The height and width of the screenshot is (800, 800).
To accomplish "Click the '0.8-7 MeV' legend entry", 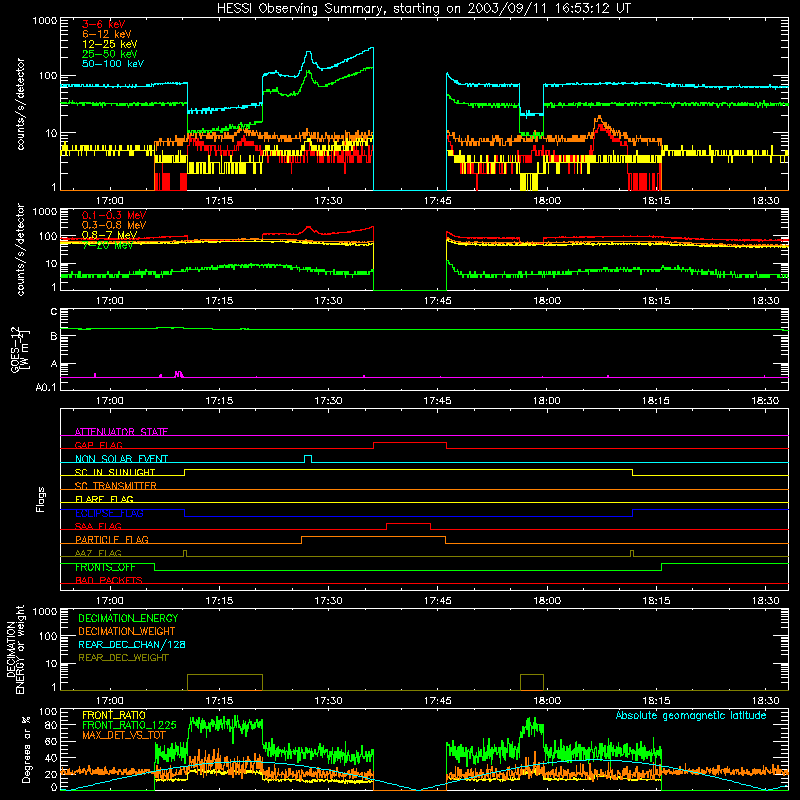I will pos(110,235).
